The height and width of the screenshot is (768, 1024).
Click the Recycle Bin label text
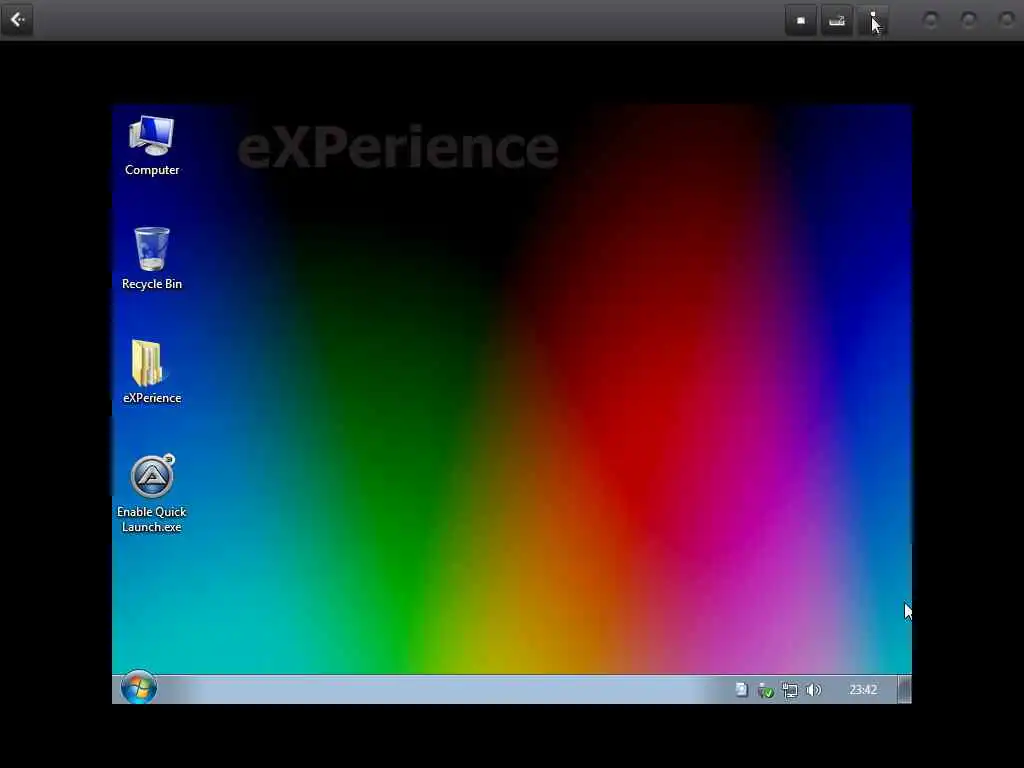[x=152, y=284]
